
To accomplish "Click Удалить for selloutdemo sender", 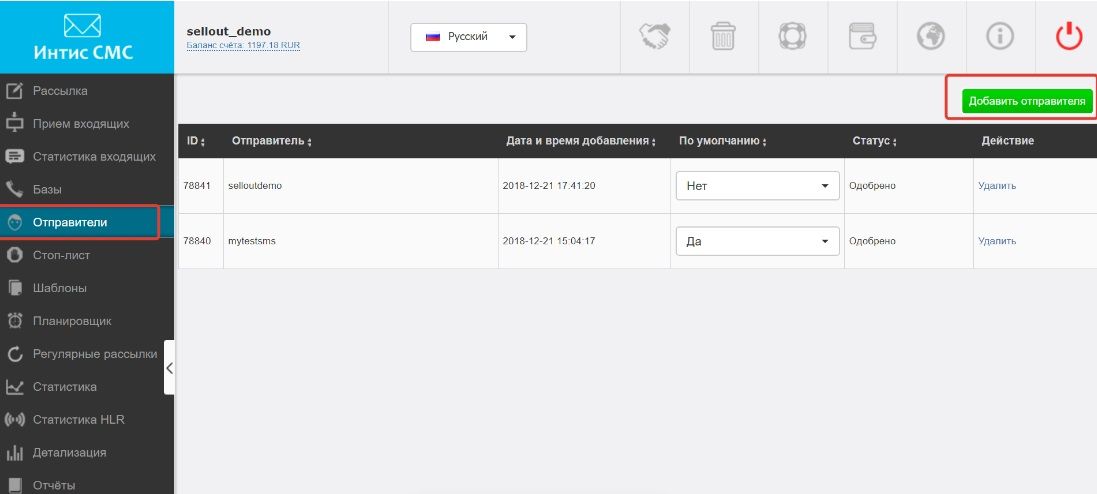I will click(997, 186).
